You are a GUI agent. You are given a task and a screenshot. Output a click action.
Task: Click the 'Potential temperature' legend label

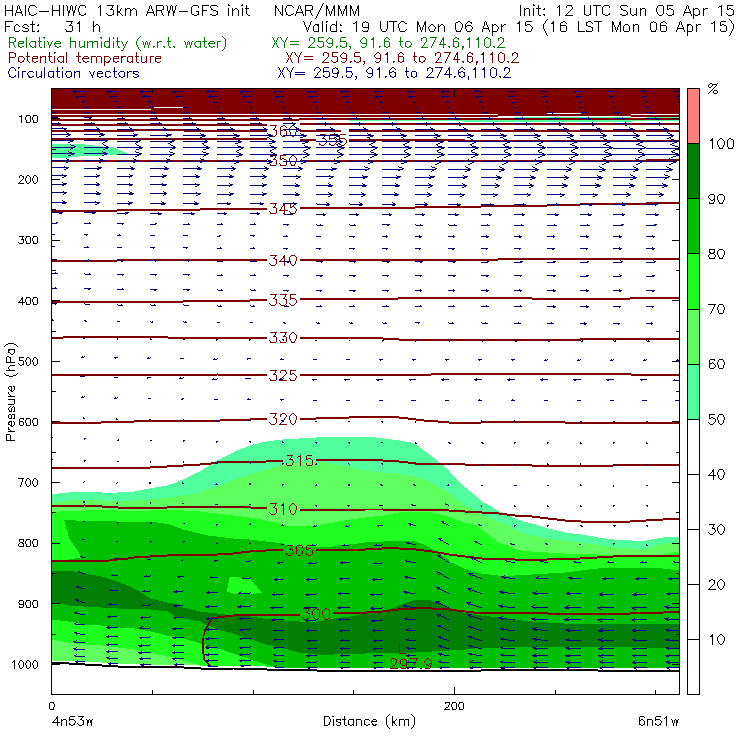coord(84,58)
